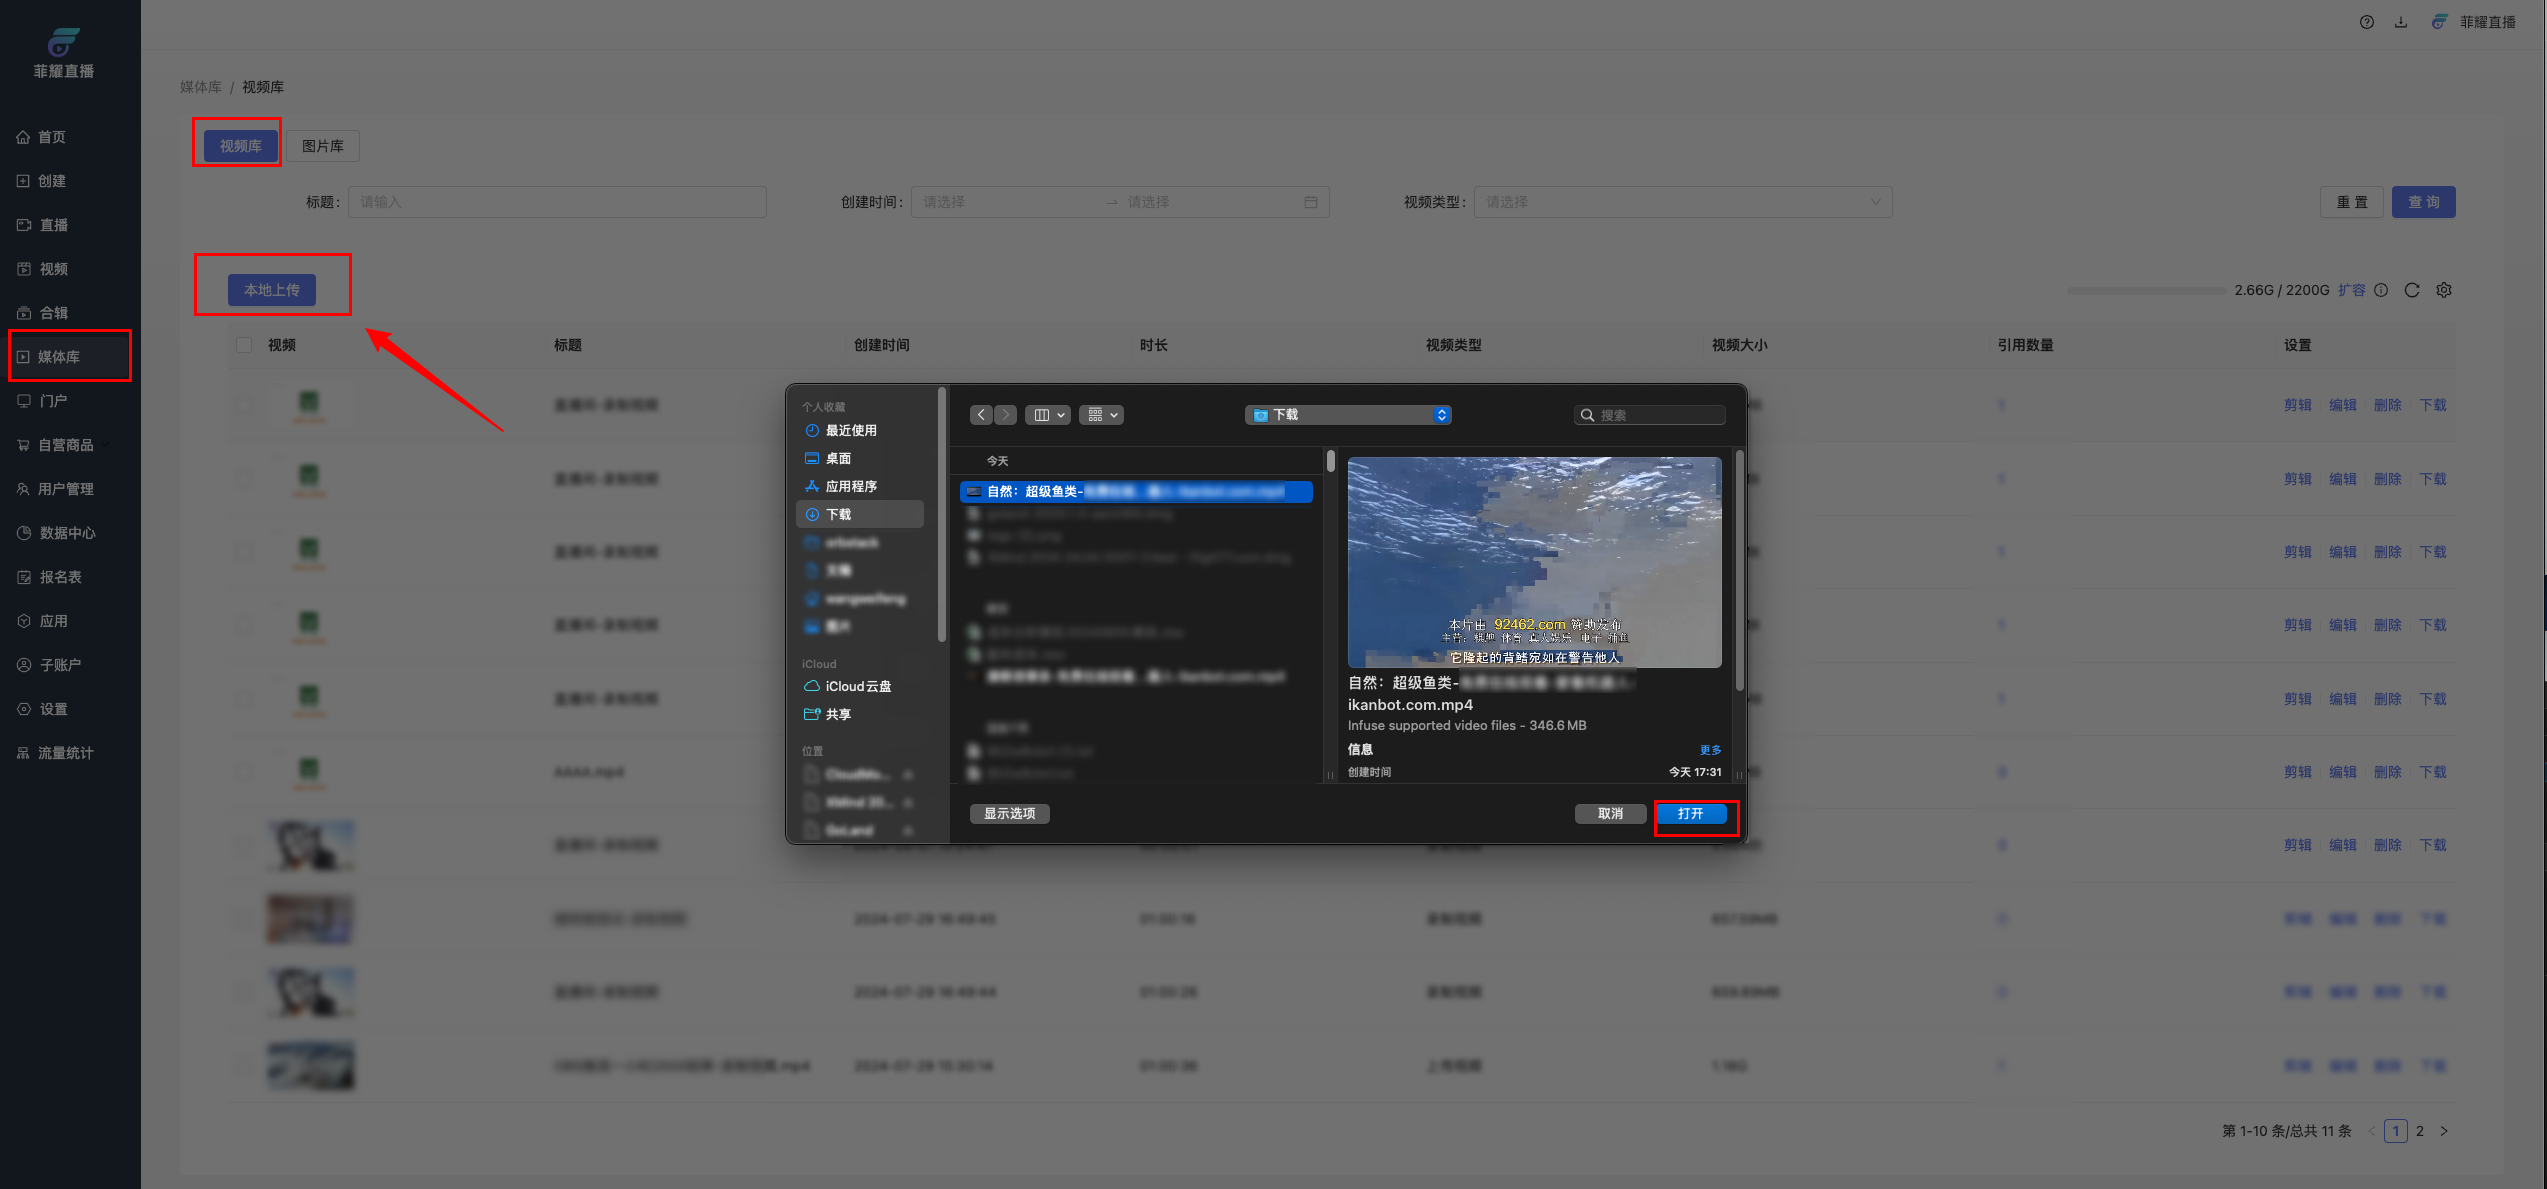
Task: Open the 下载 folder location popup
Action: click(1347, 415)
